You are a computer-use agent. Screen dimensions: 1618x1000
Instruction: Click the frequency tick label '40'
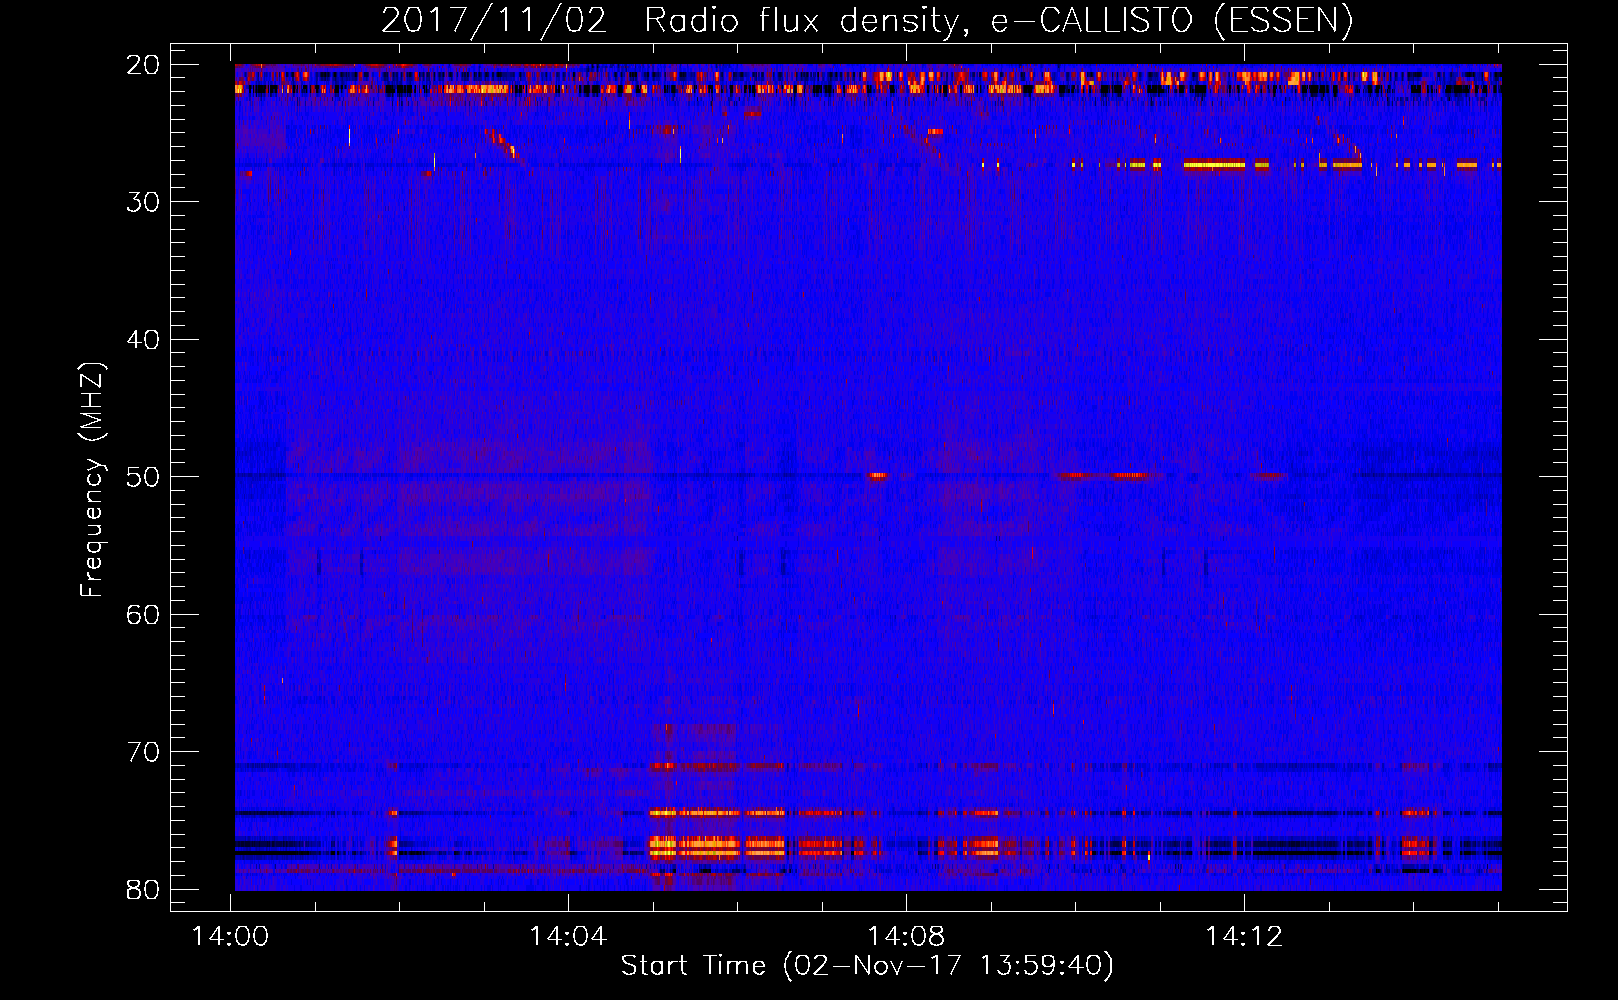(x=144, y=340)
